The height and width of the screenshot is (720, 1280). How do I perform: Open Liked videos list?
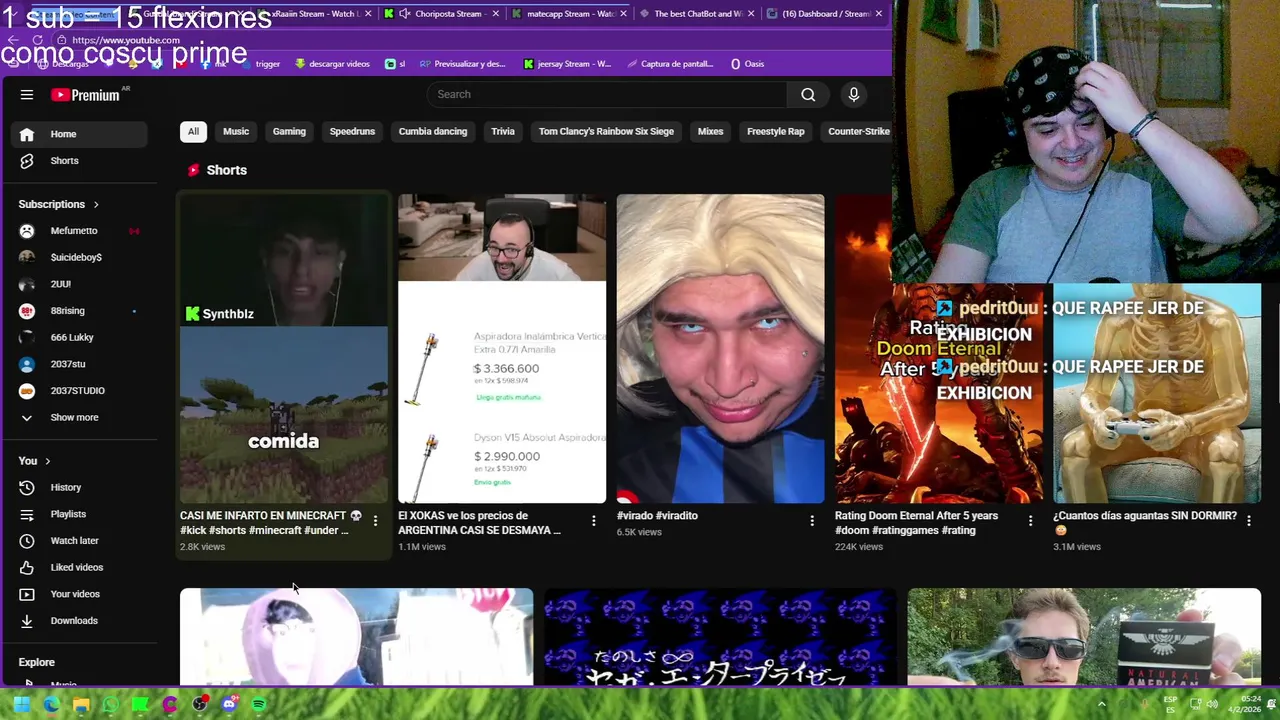point(78,567)
